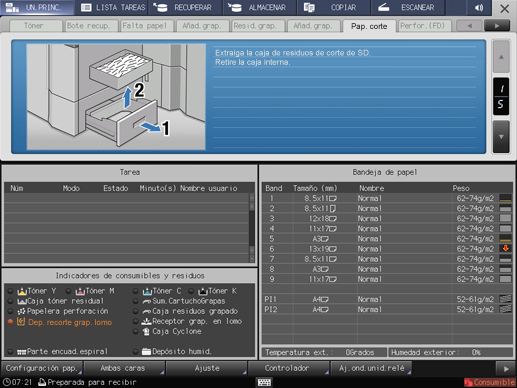Open Configuración pap. settings

click(42, 368)
